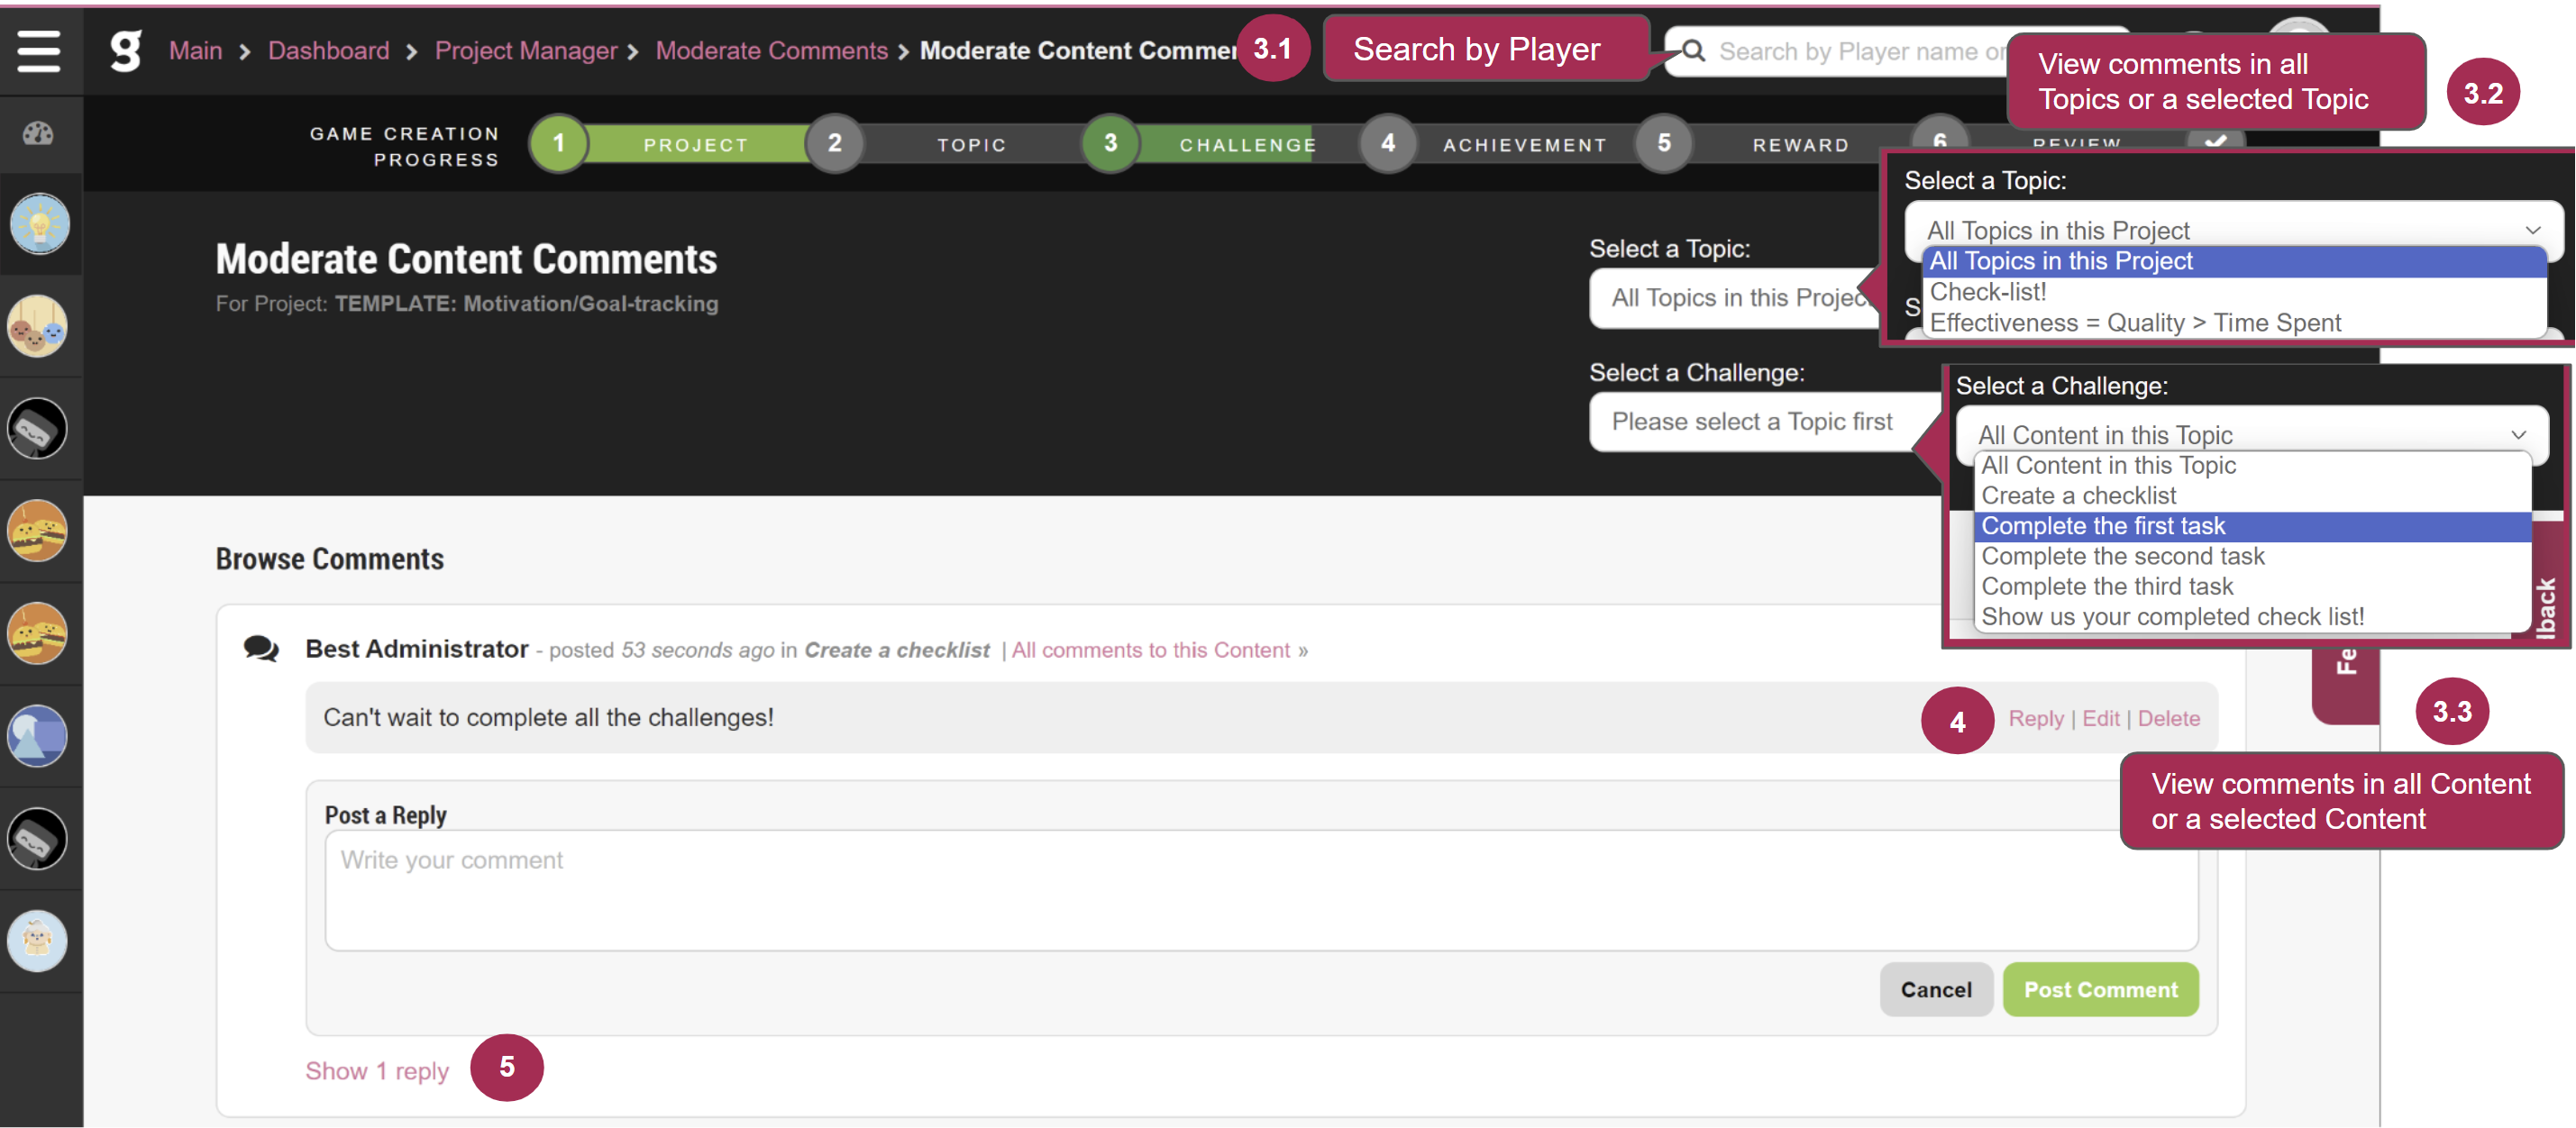Image resolution: width=2576 pixels, height=1128 pixels.
Task: Click Delete on the comment
Action: [2169, 718]
